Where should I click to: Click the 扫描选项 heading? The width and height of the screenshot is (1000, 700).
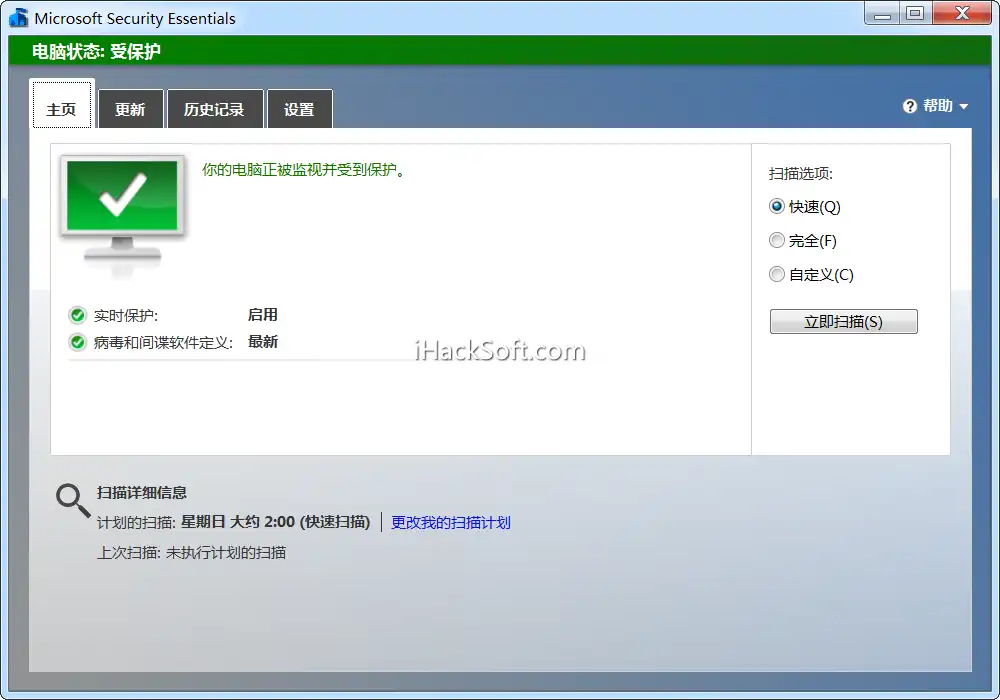click(x=801, y=173)
